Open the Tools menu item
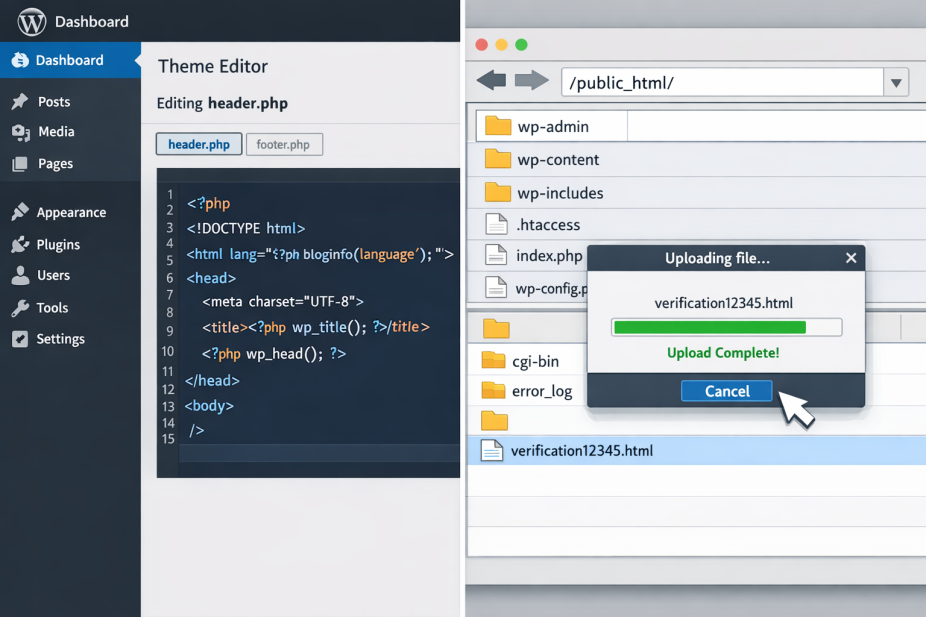Screen dimensions: 926x617 [52, 308]
